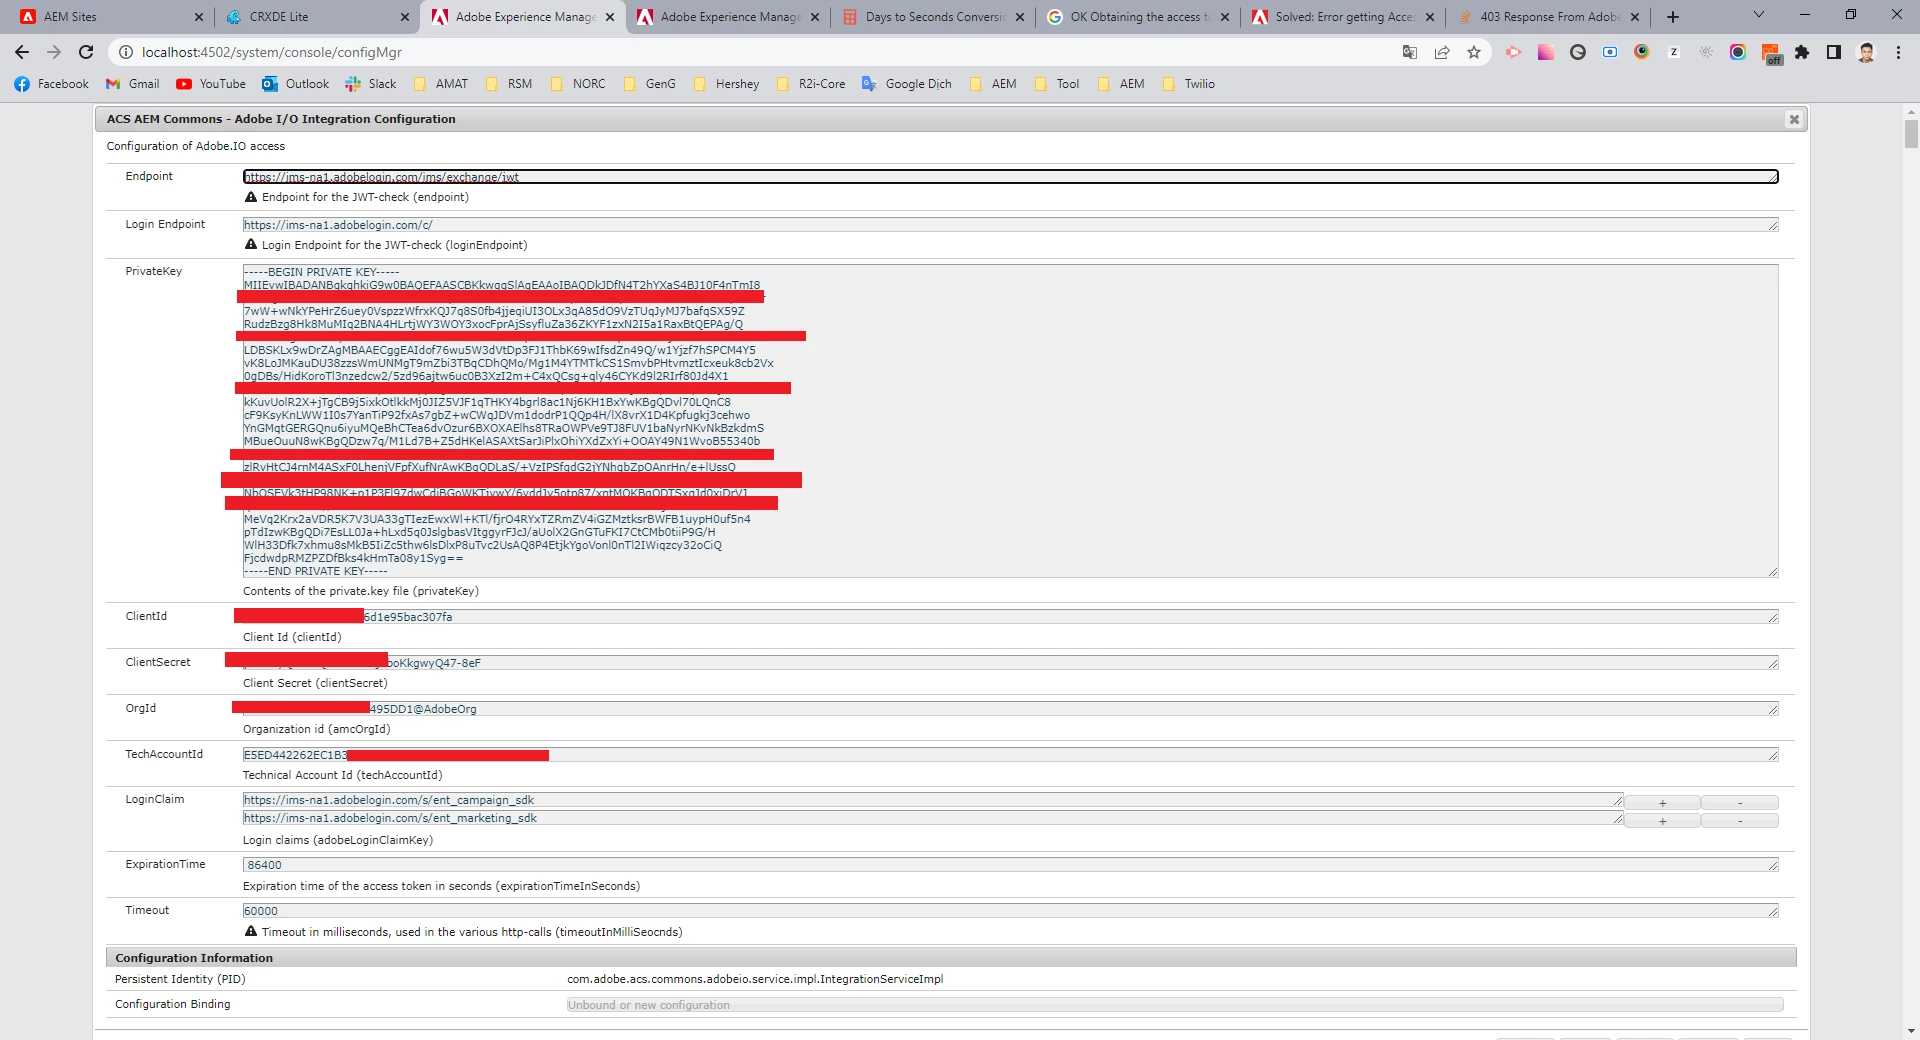The width and height of the screenshot is (1920, 1040).
Task: Open the Twilio bookmark folder
Action: pos(1189,84)
